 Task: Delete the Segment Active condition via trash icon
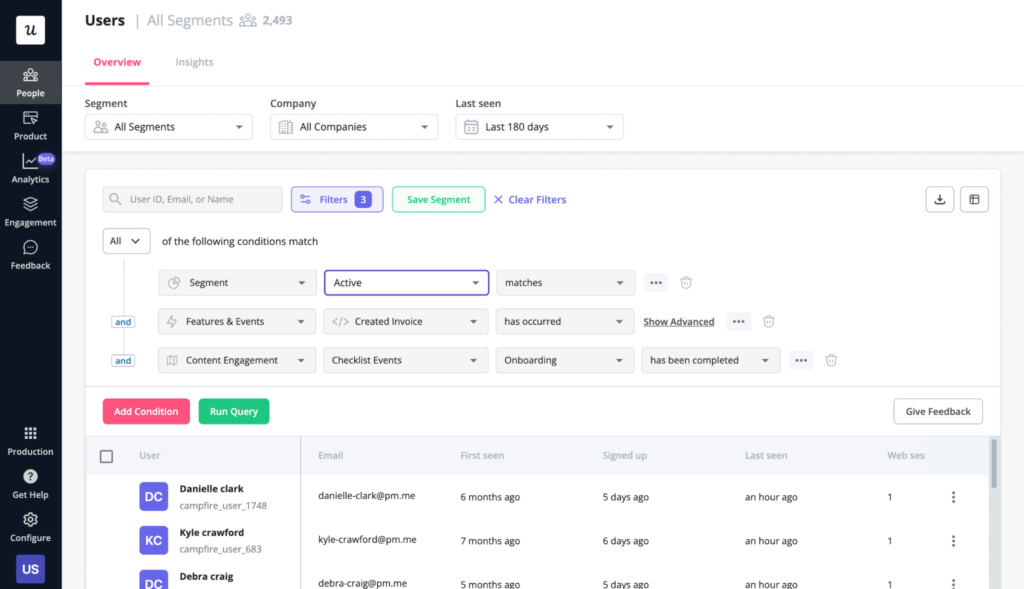[686, 283]
